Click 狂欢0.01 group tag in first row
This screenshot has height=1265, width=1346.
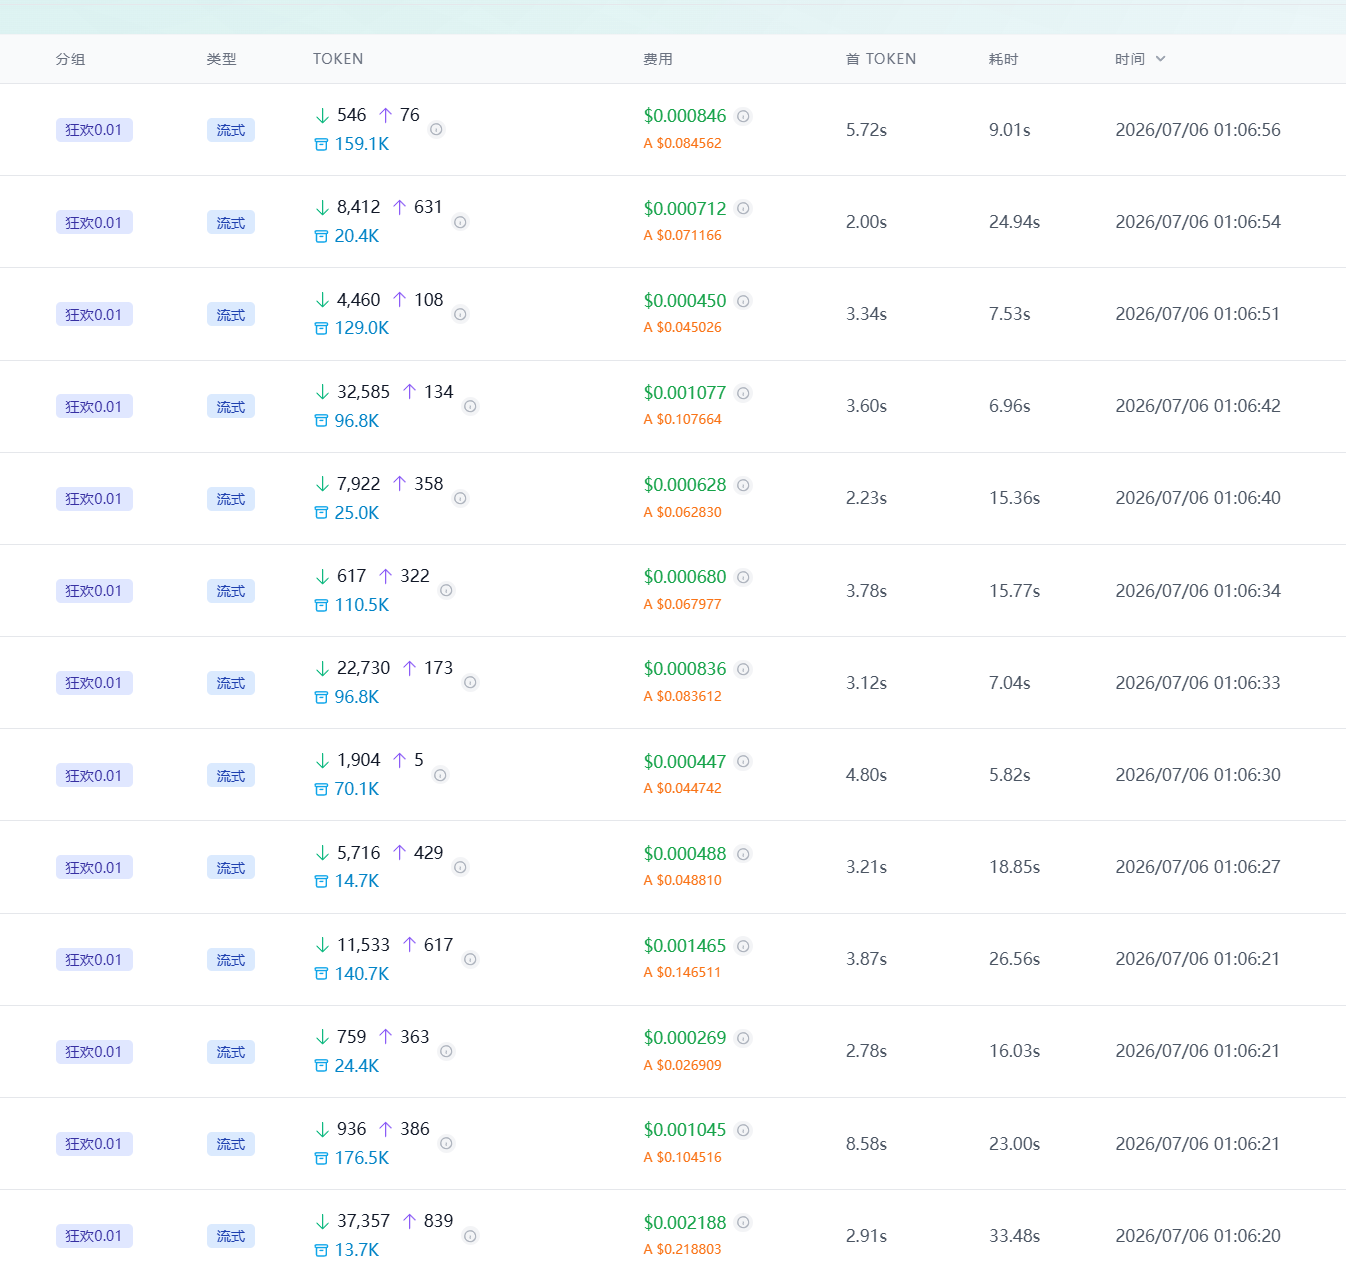[x=94, y=130]
